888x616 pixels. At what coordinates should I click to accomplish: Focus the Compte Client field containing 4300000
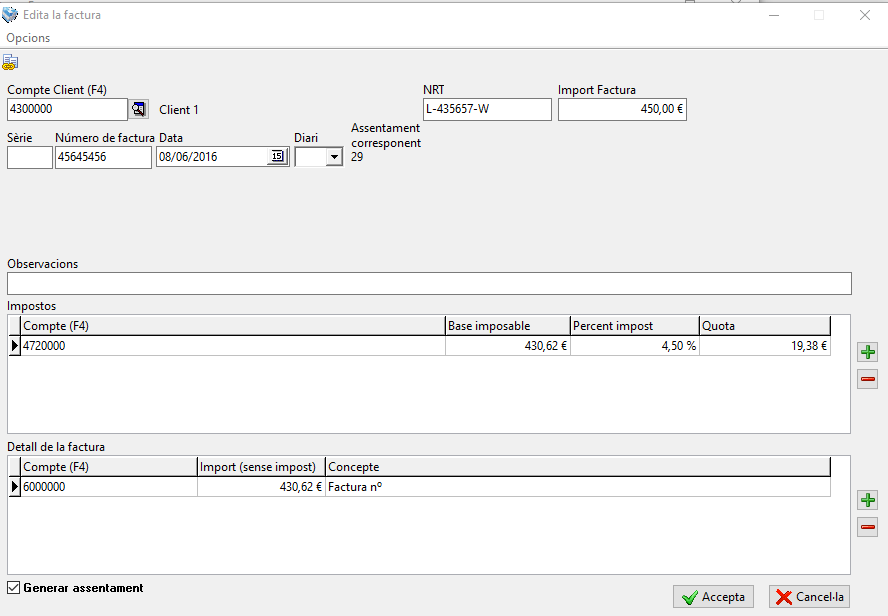click(67, 109)
